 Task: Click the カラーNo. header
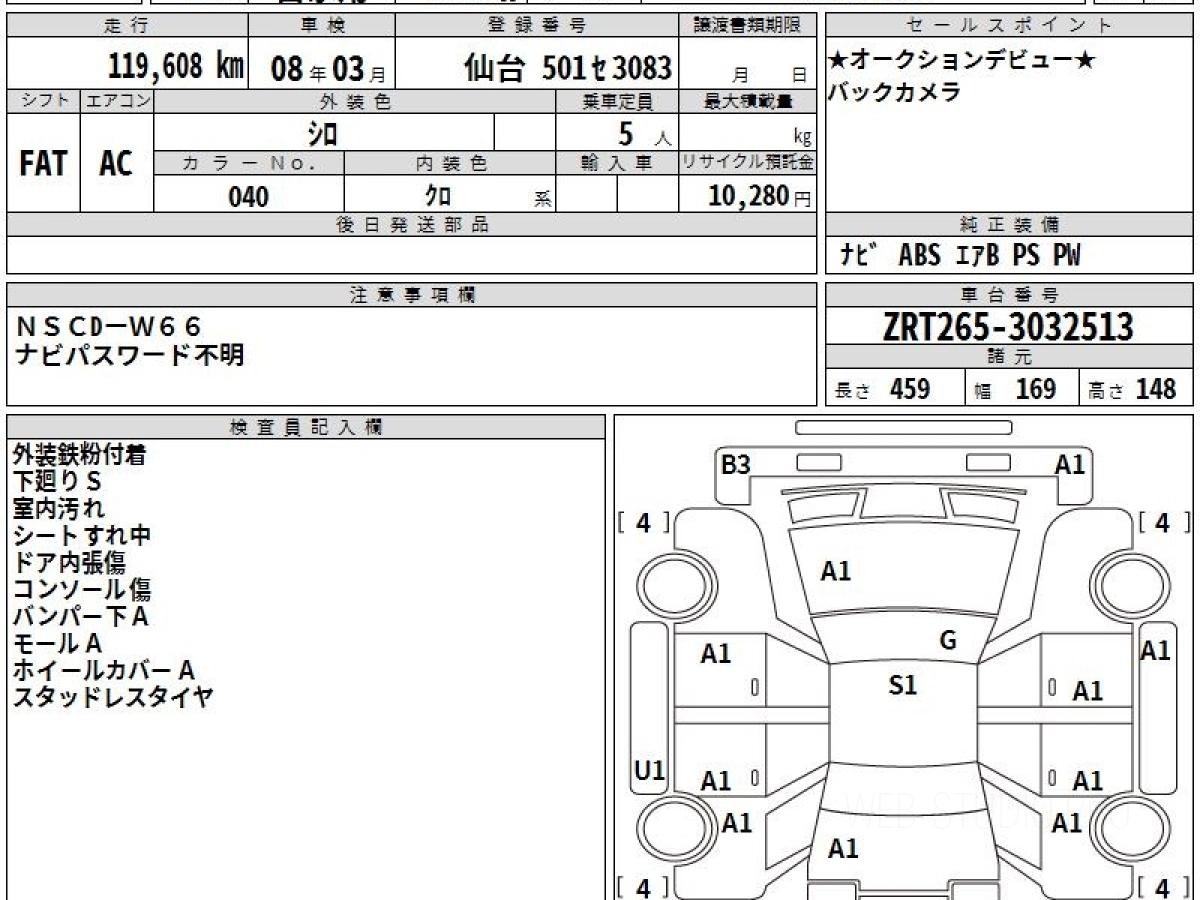(249, 164)
